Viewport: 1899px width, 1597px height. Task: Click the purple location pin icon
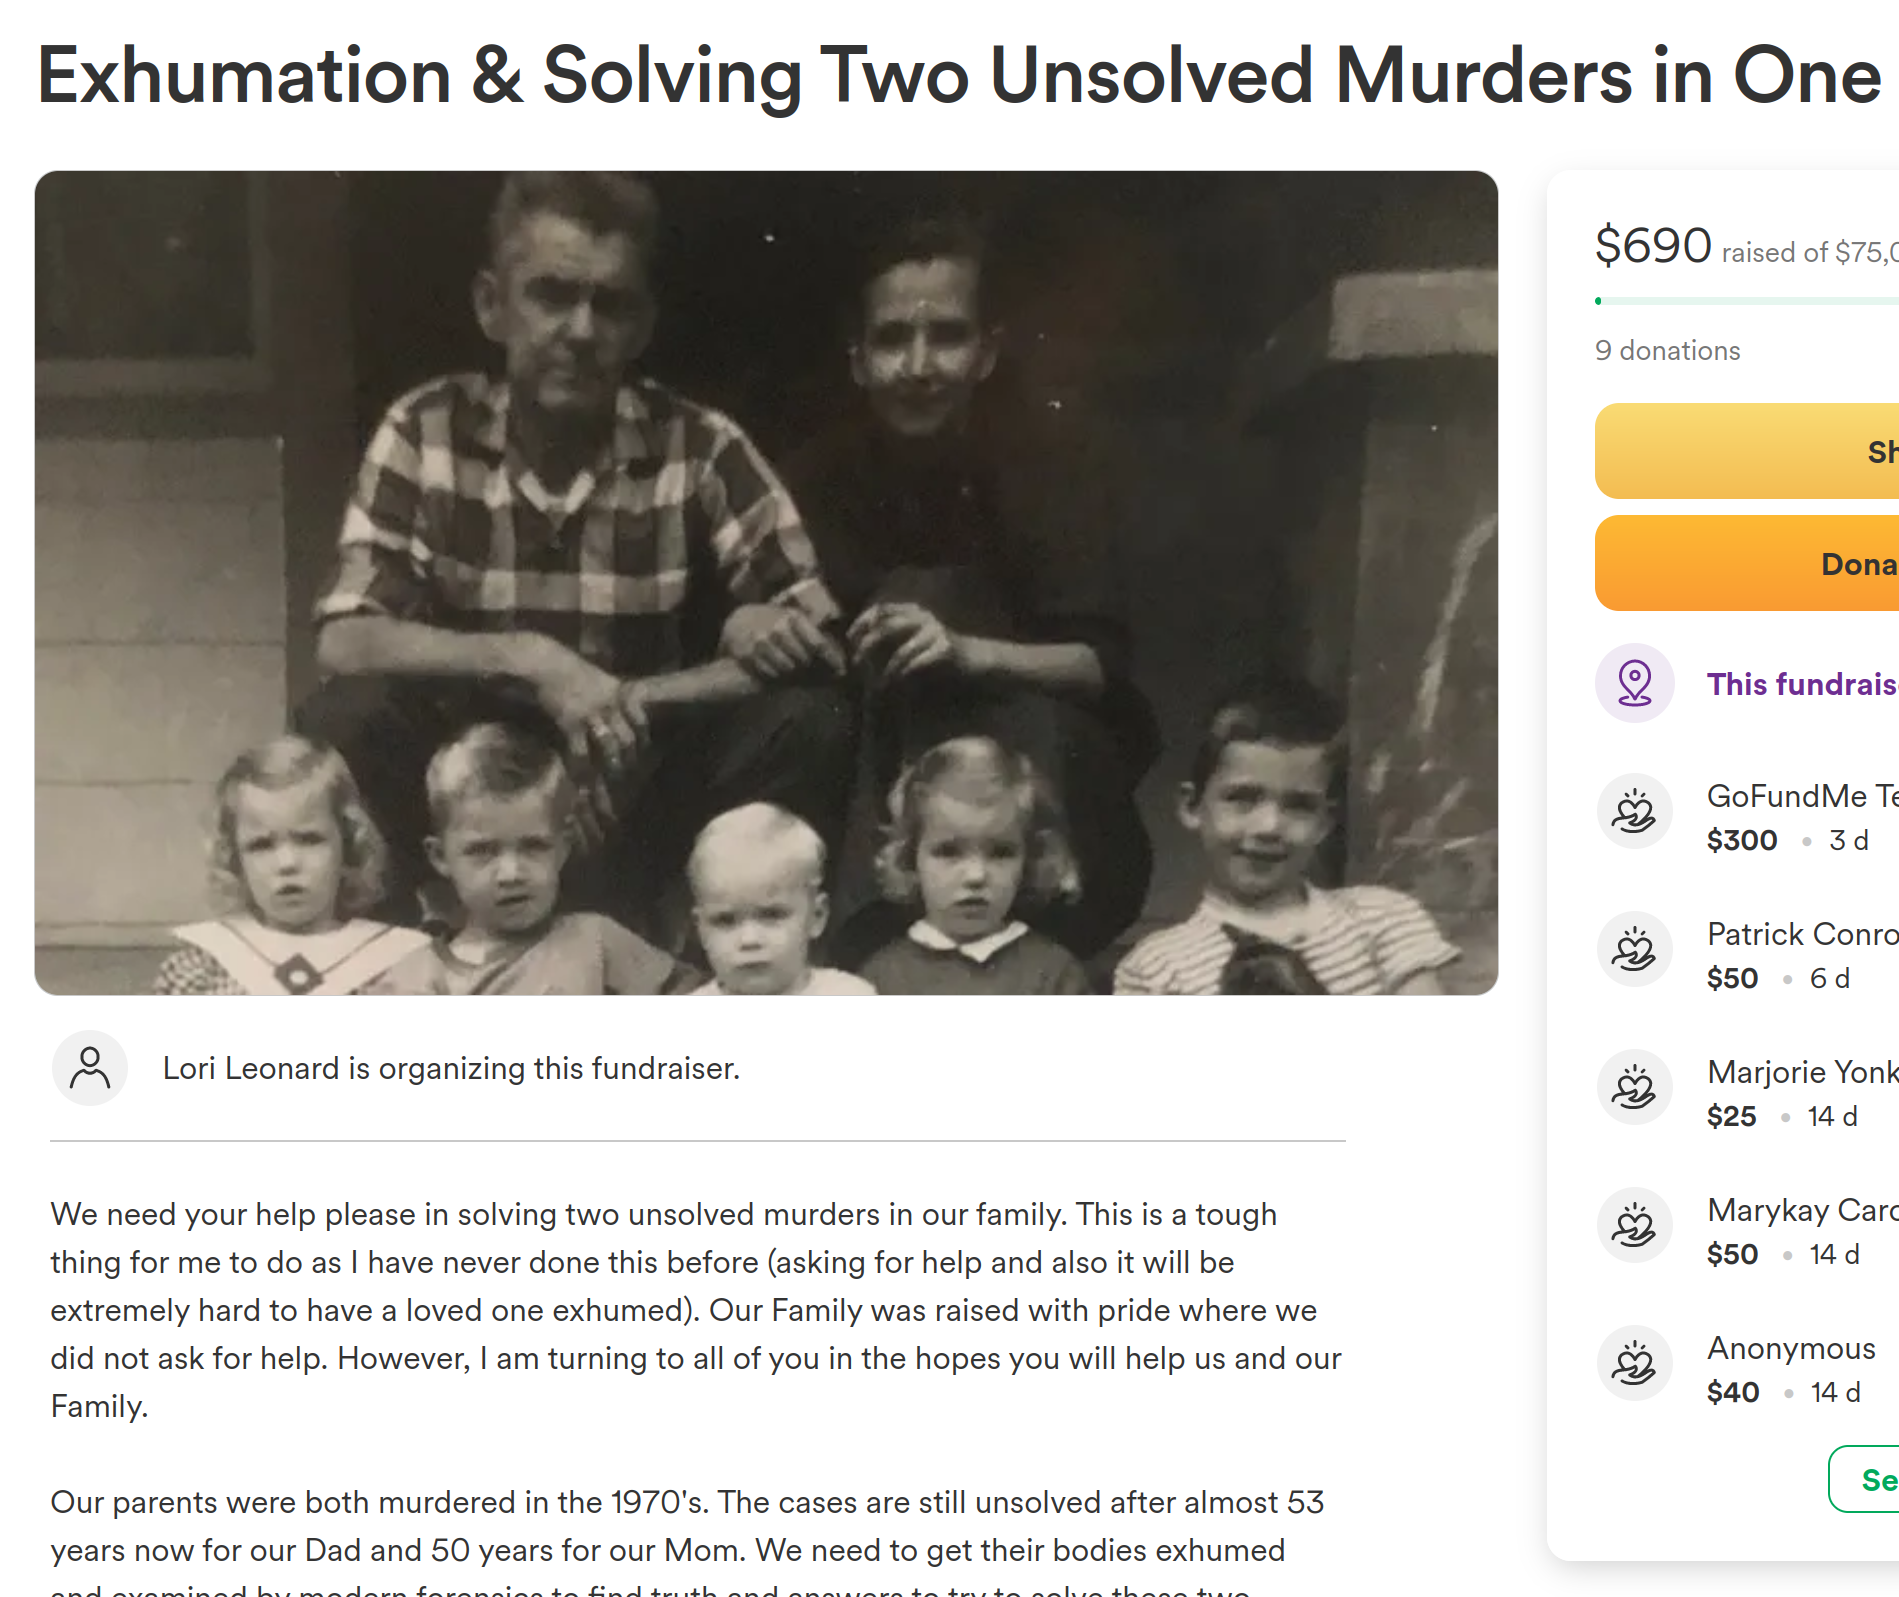point(1634,683)
